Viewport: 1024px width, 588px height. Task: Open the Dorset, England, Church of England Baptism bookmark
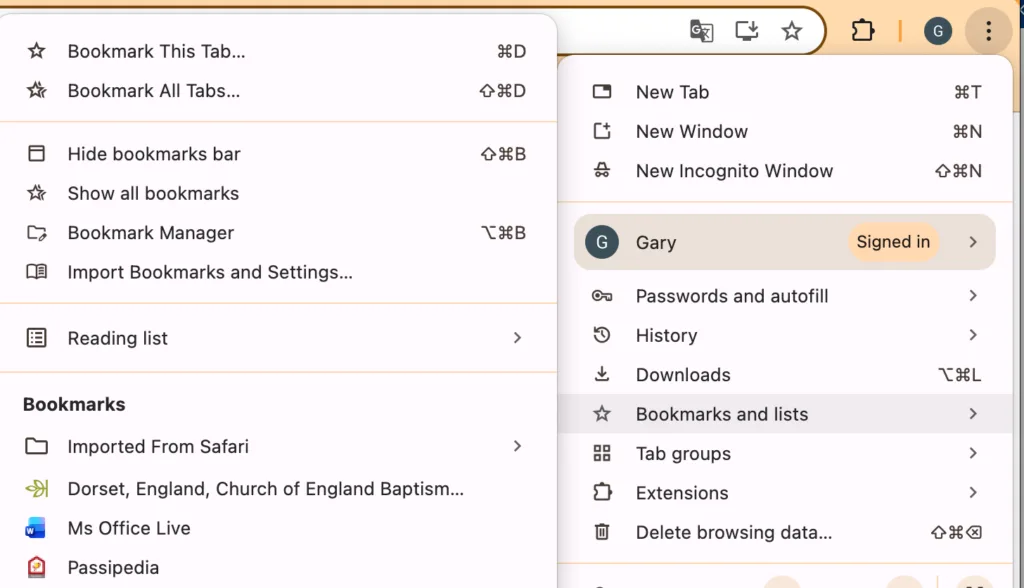pos(278,489)
